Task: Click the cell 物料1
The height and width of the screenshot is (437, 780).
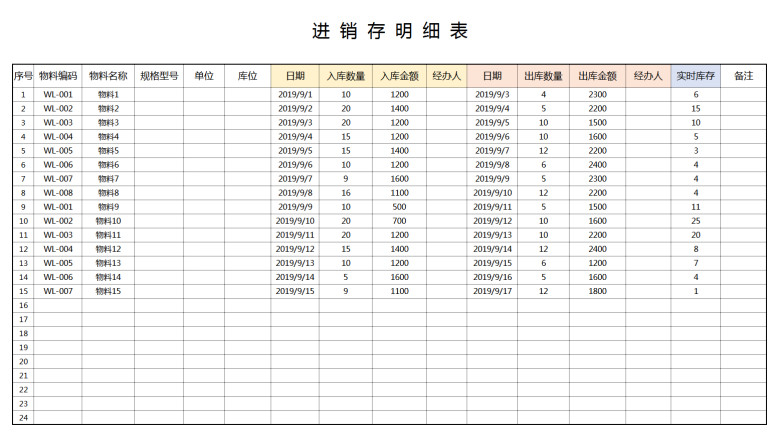Action: [x=108, y=95]
